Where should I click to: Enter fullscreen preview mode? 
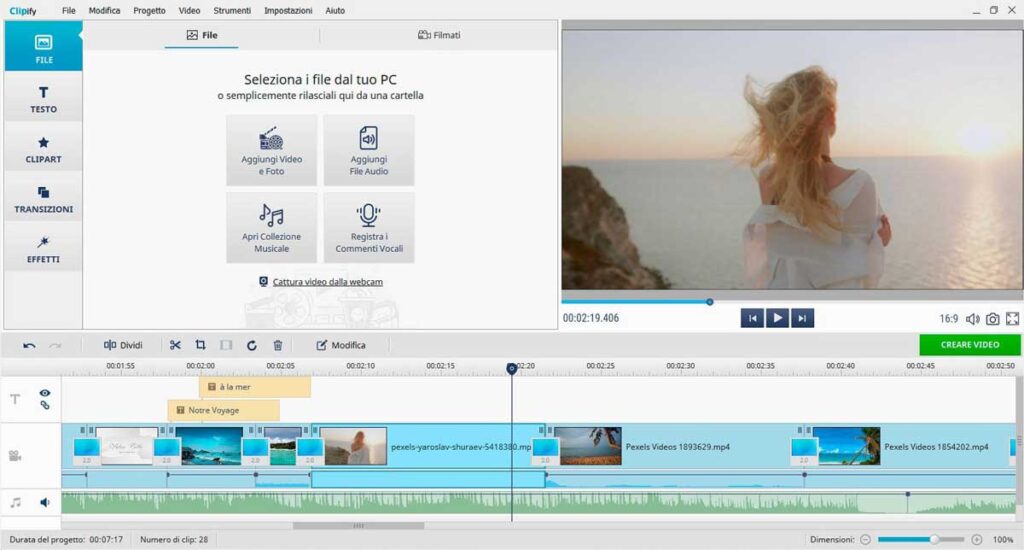tap(1012, 319)
